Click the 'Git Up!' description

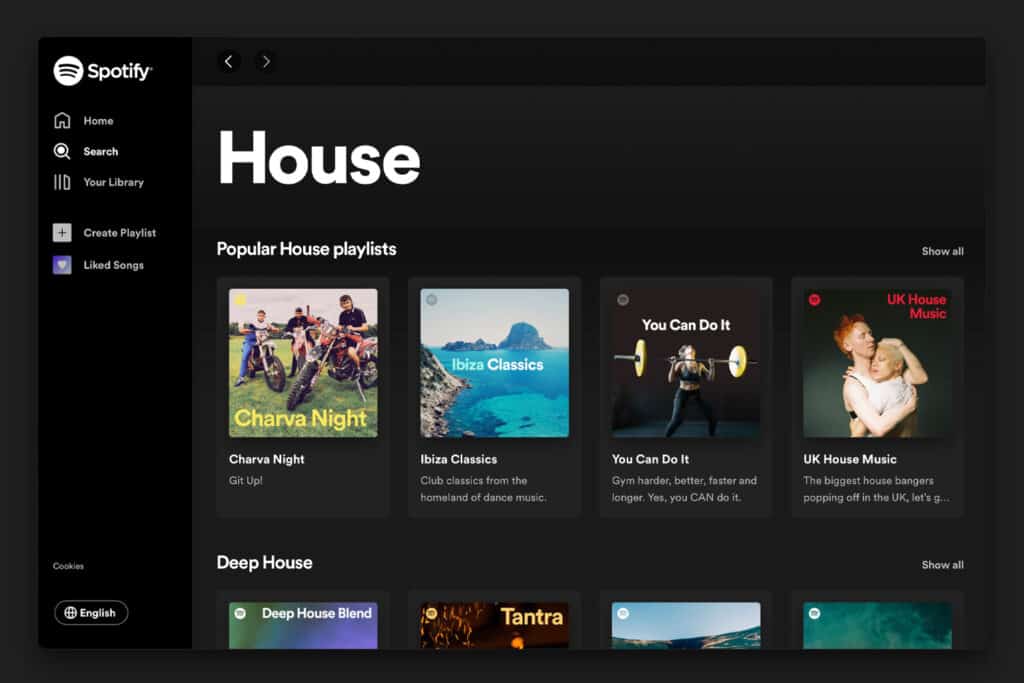click(246, 481)
